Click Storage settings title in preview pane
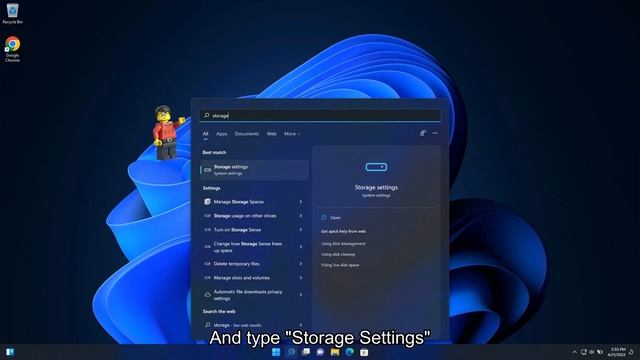The image size is (640, 360). pyautogui.click(x=376, y=187)
